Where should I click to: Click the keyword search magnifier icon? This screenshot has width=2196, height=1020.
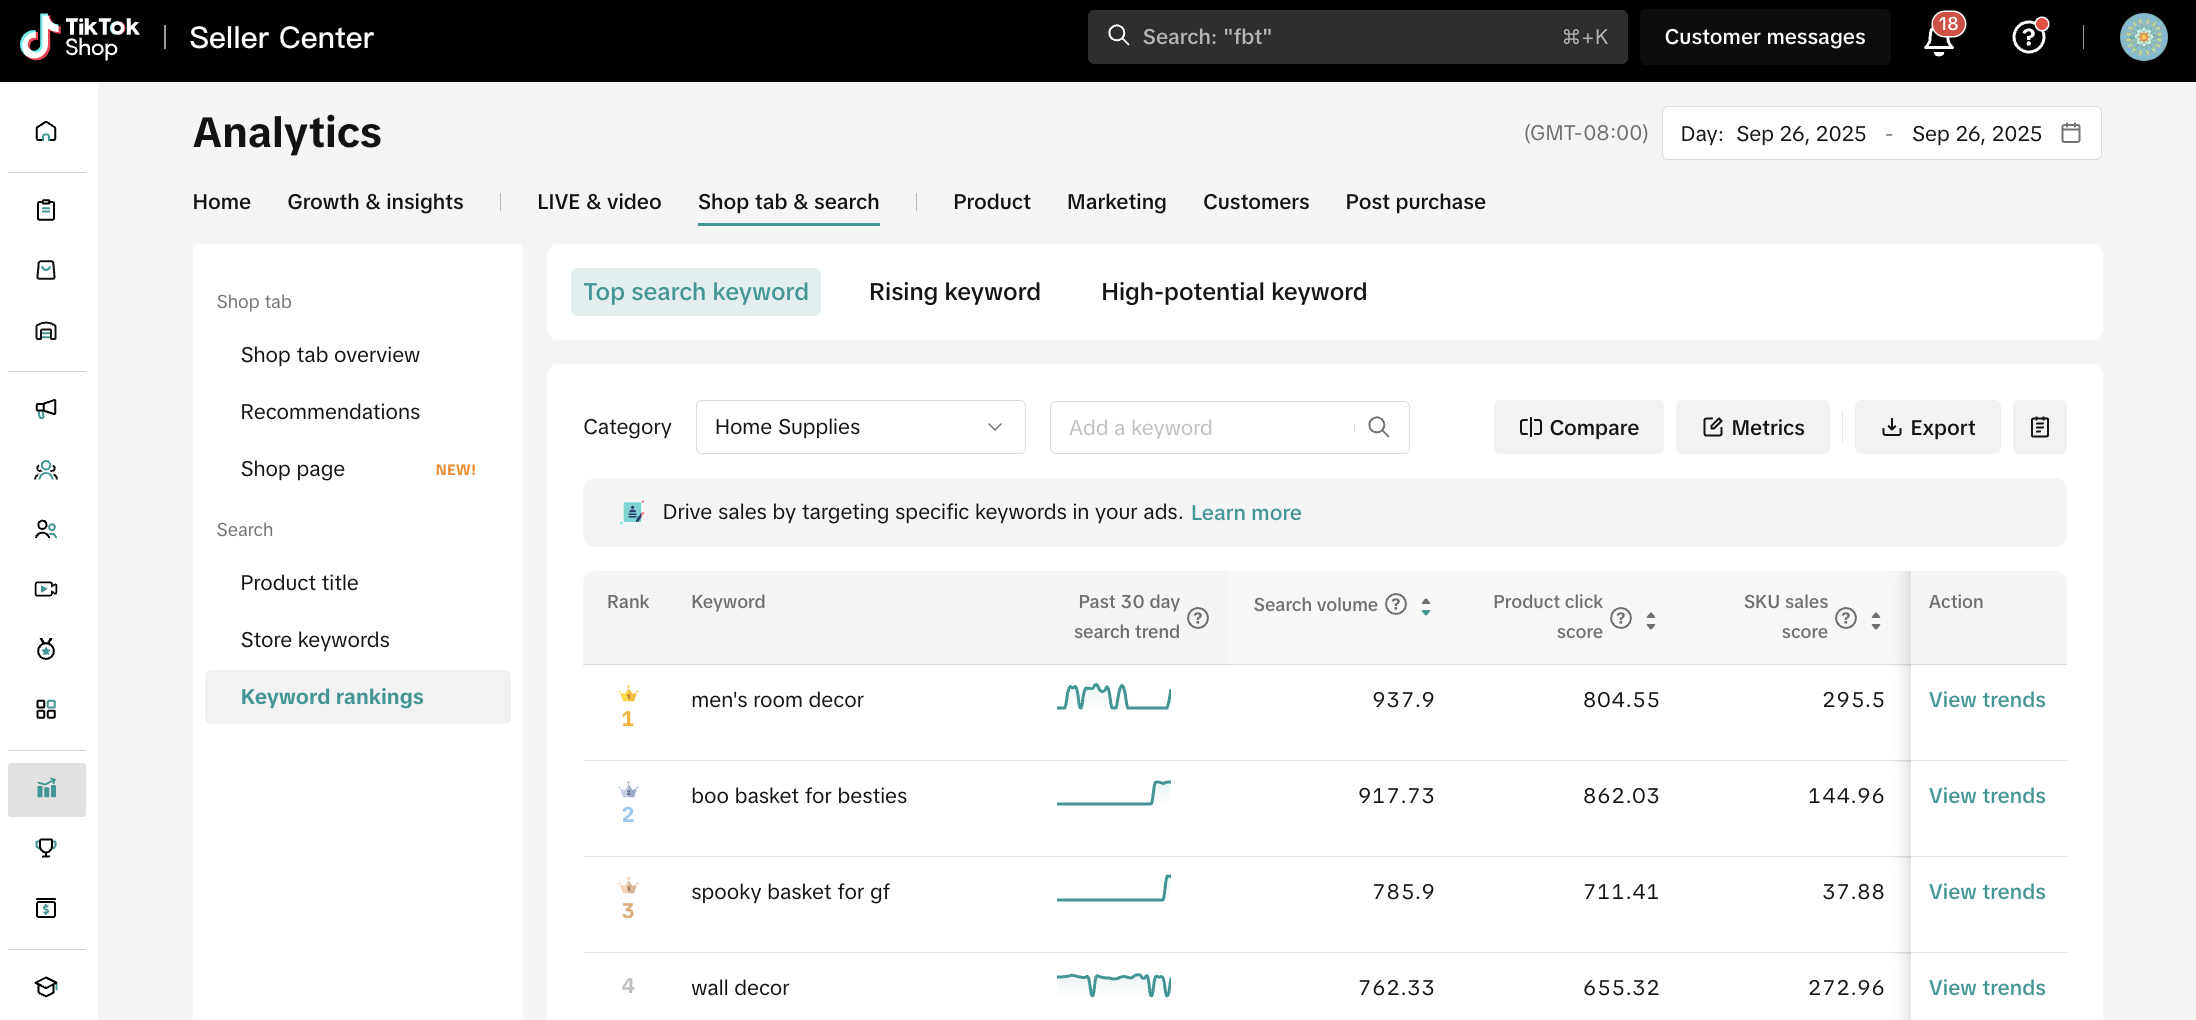point(1378,427)
